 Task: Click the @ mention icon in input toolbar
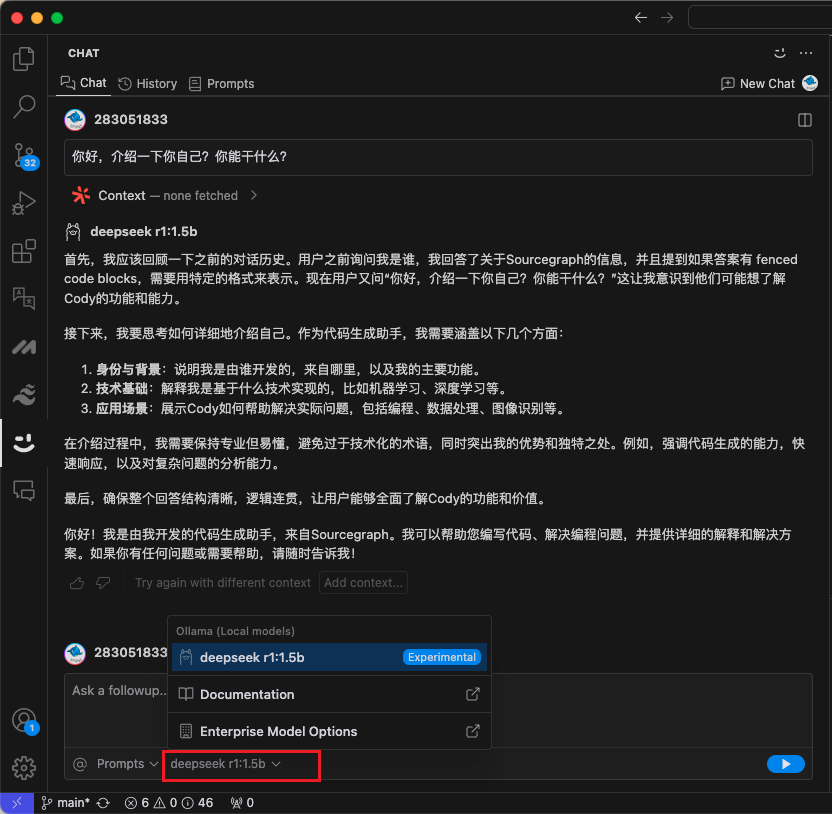point(80,764)
